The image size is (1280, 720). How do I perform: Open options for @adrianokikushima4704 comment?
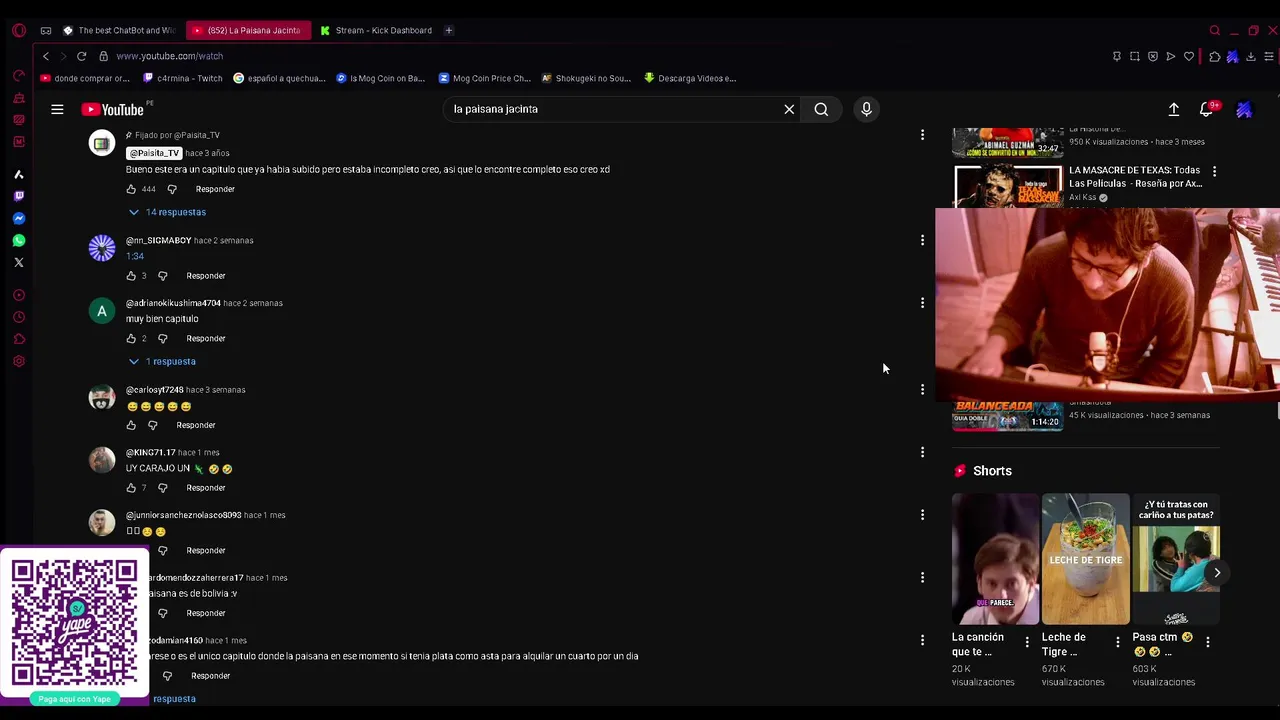922,303
